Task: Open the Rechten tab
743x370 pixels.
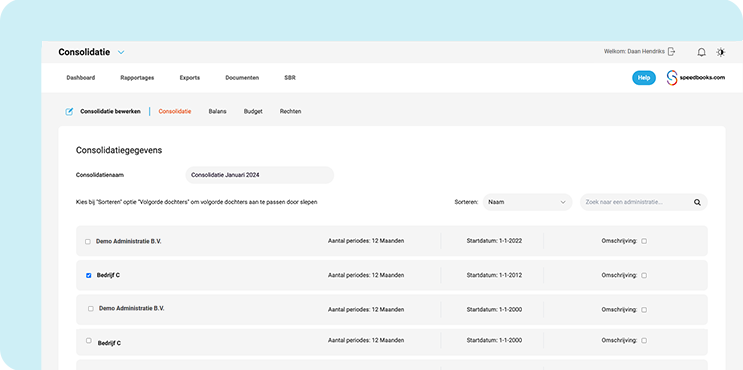Action: click(x=290, y=112)
